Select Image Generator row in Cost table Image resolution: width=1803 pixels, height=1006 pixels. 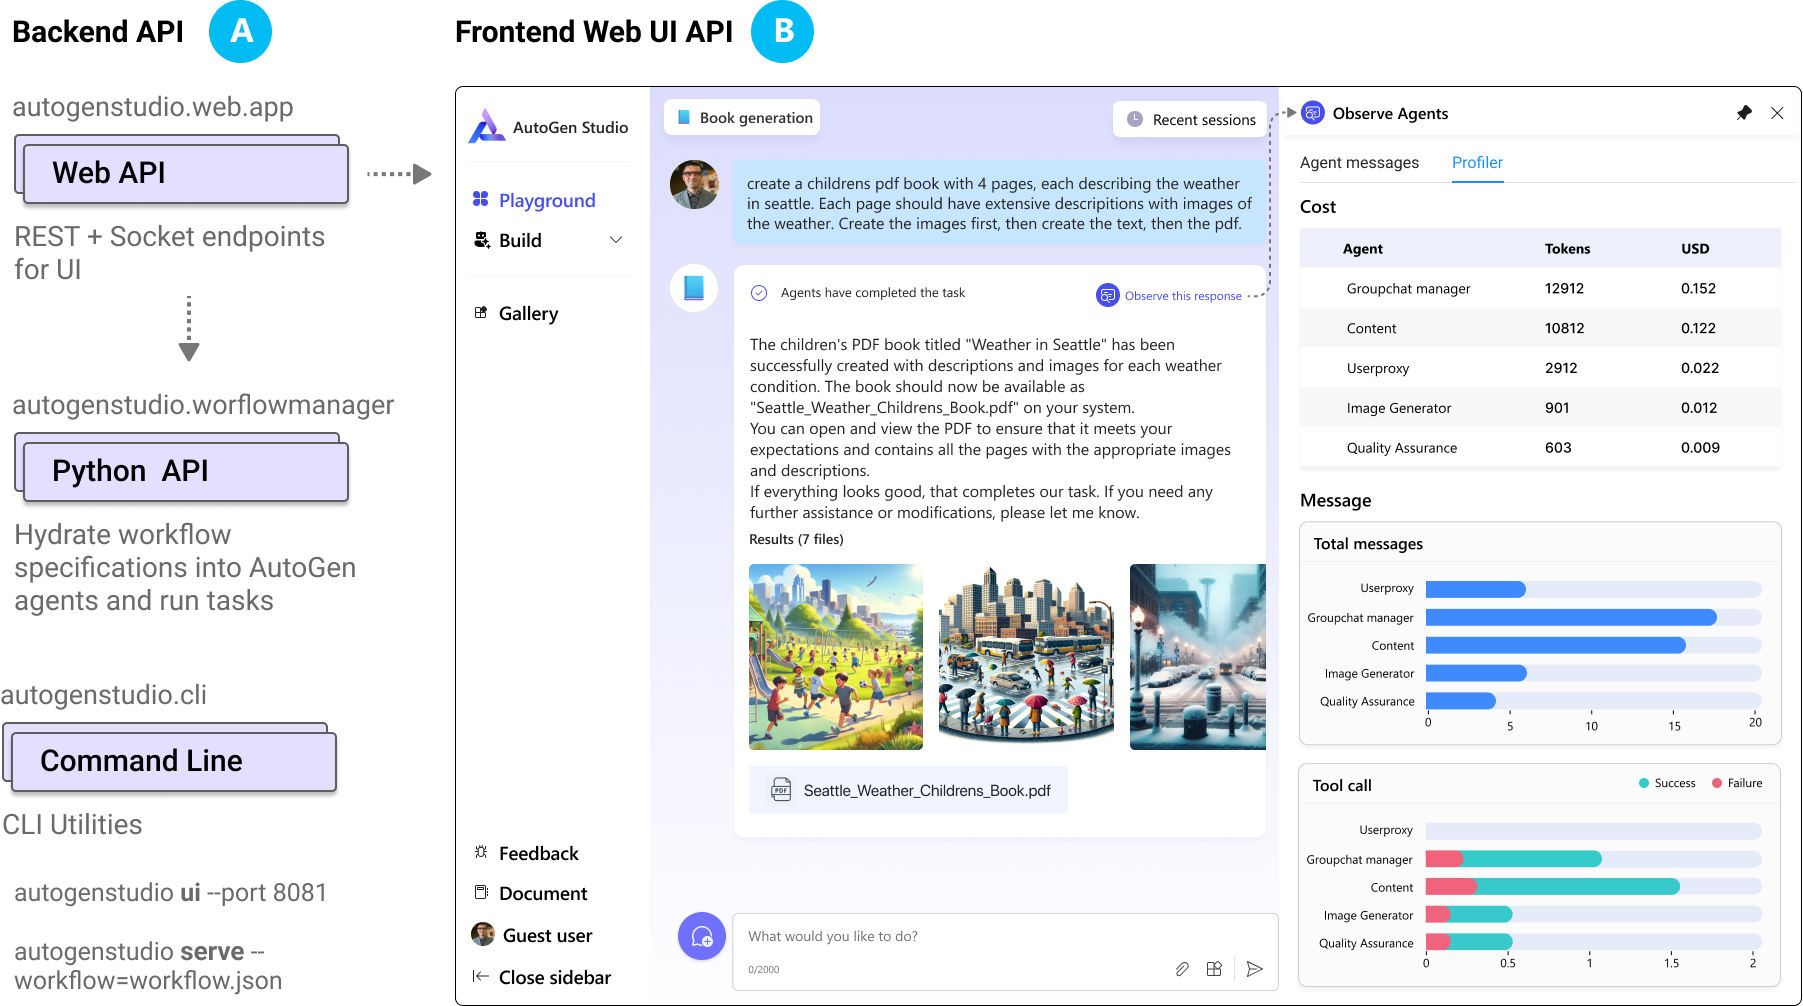[1540, 408]
